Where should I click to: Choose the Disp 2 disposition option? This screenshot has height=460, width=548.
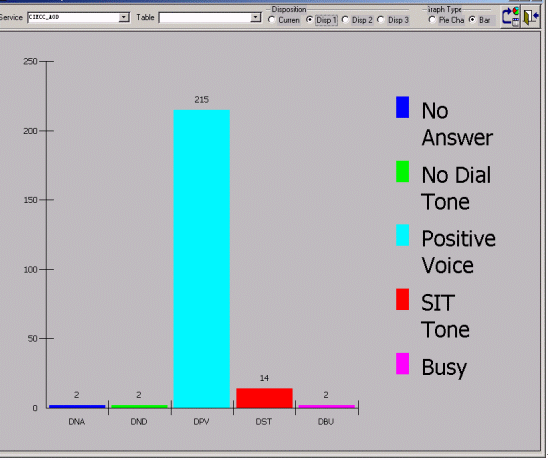(x=345, y=20)
